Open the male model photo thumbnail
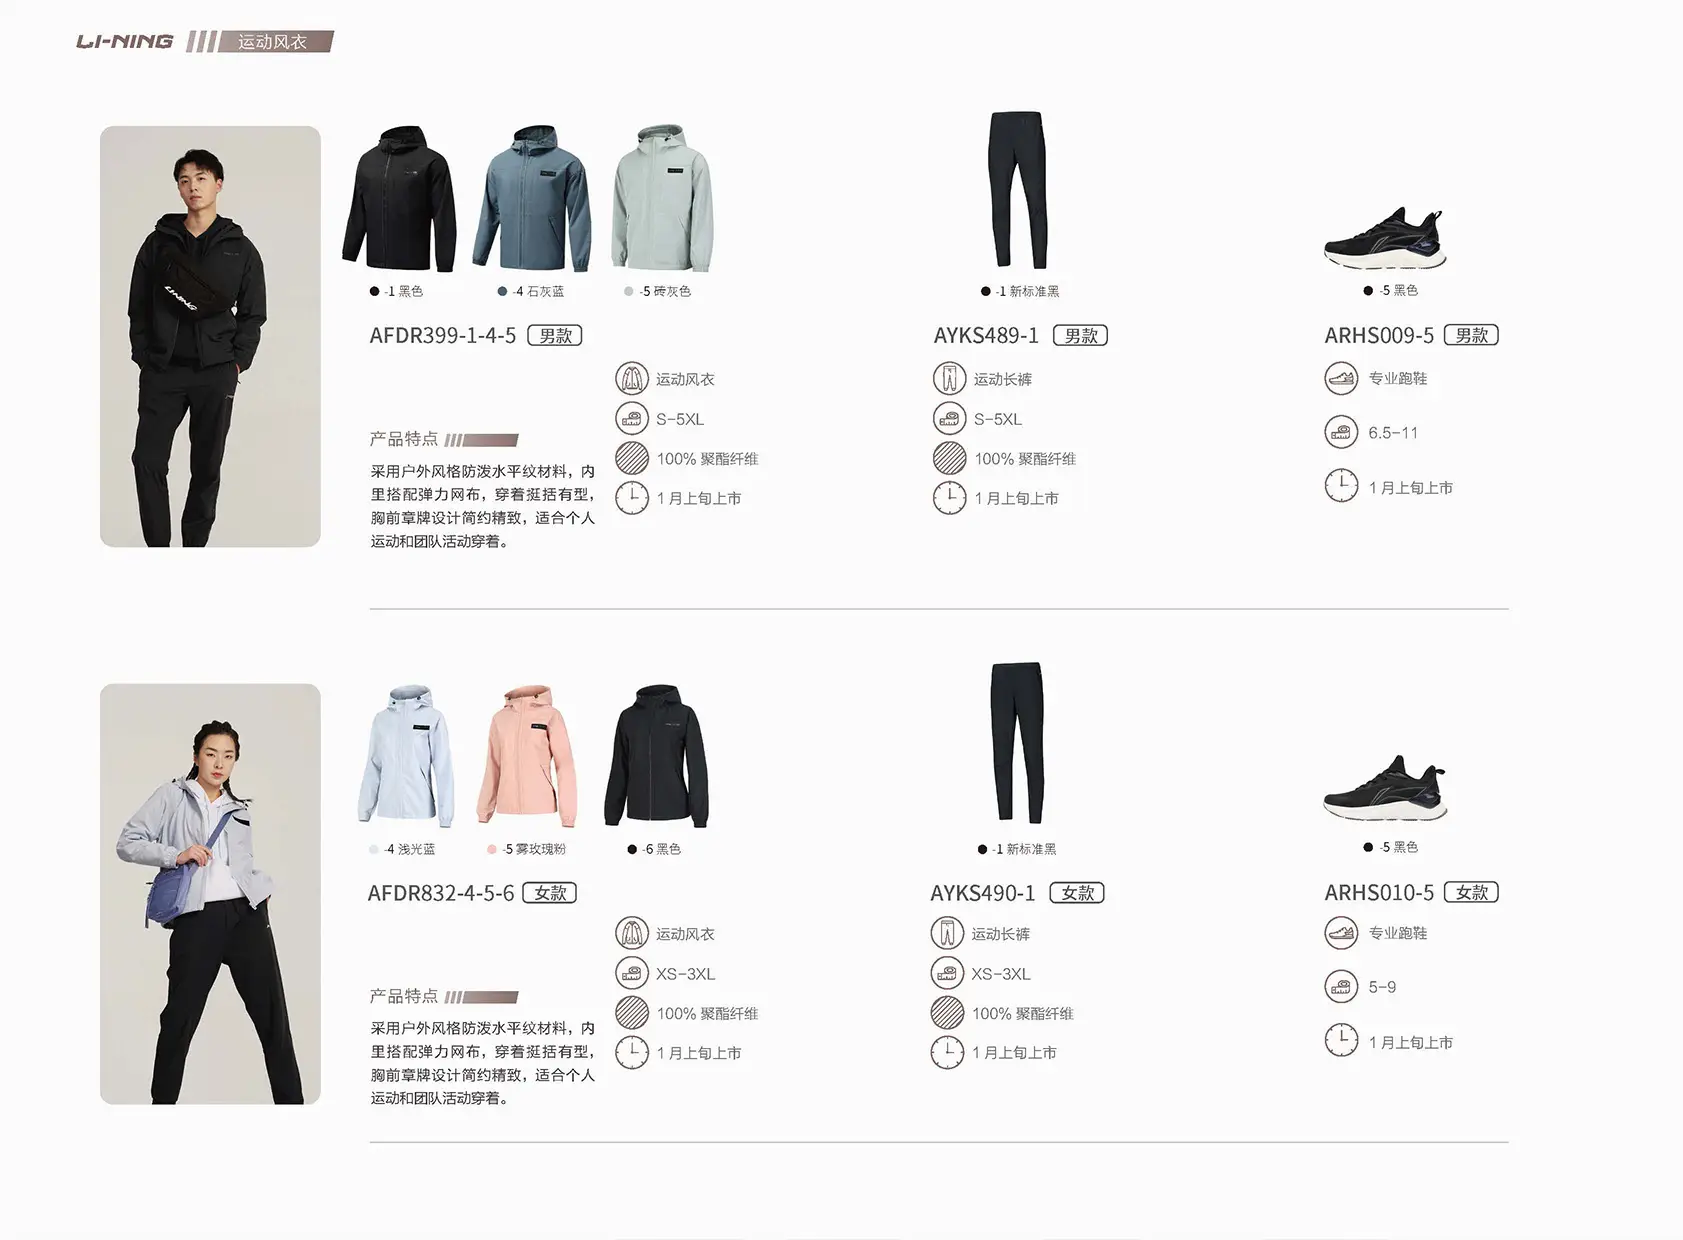The width and height of the screenshot is (1683, 1240). (210, 336)
